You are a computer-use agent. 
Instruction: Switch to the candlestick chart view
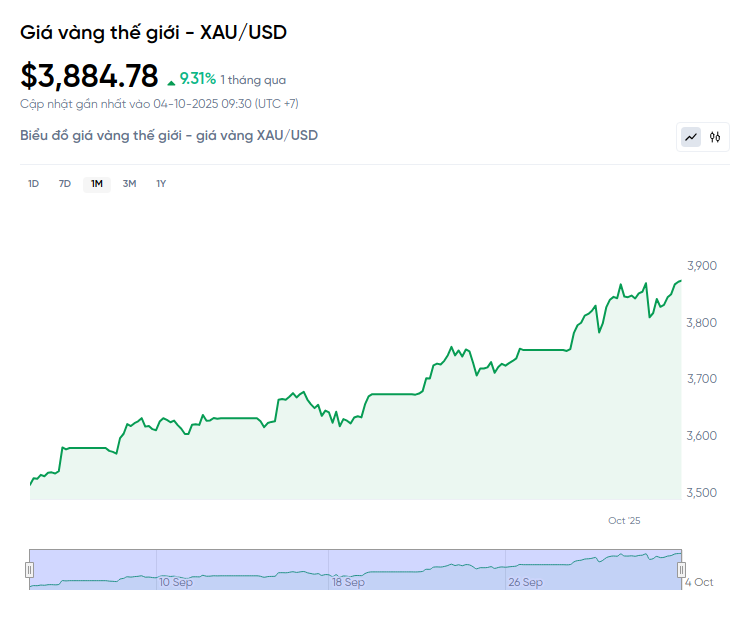coord(715,137)
